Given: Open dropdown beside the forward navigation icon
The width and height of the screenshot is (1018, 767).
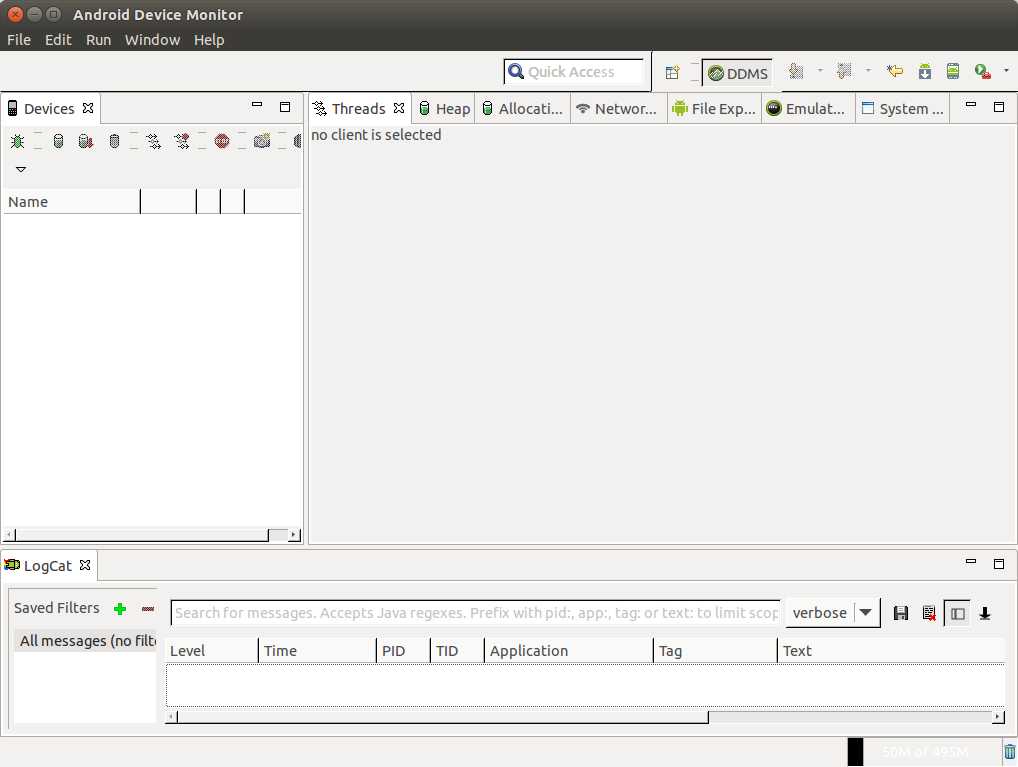Looking at the screenshot, I should tap(868, 70).
